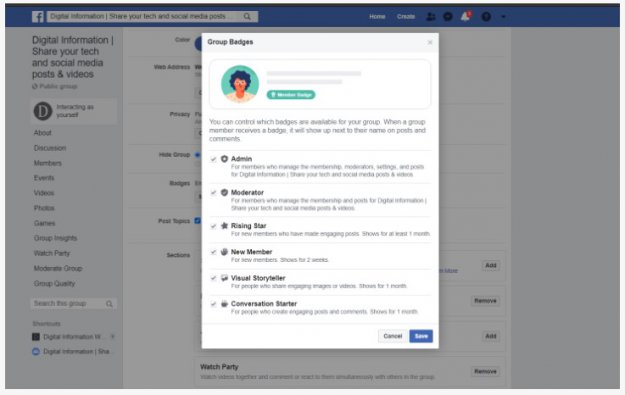Uncheck the Admin badge checkbox
The width and height of the screenshot is (625, 395).
pos(213,159)
